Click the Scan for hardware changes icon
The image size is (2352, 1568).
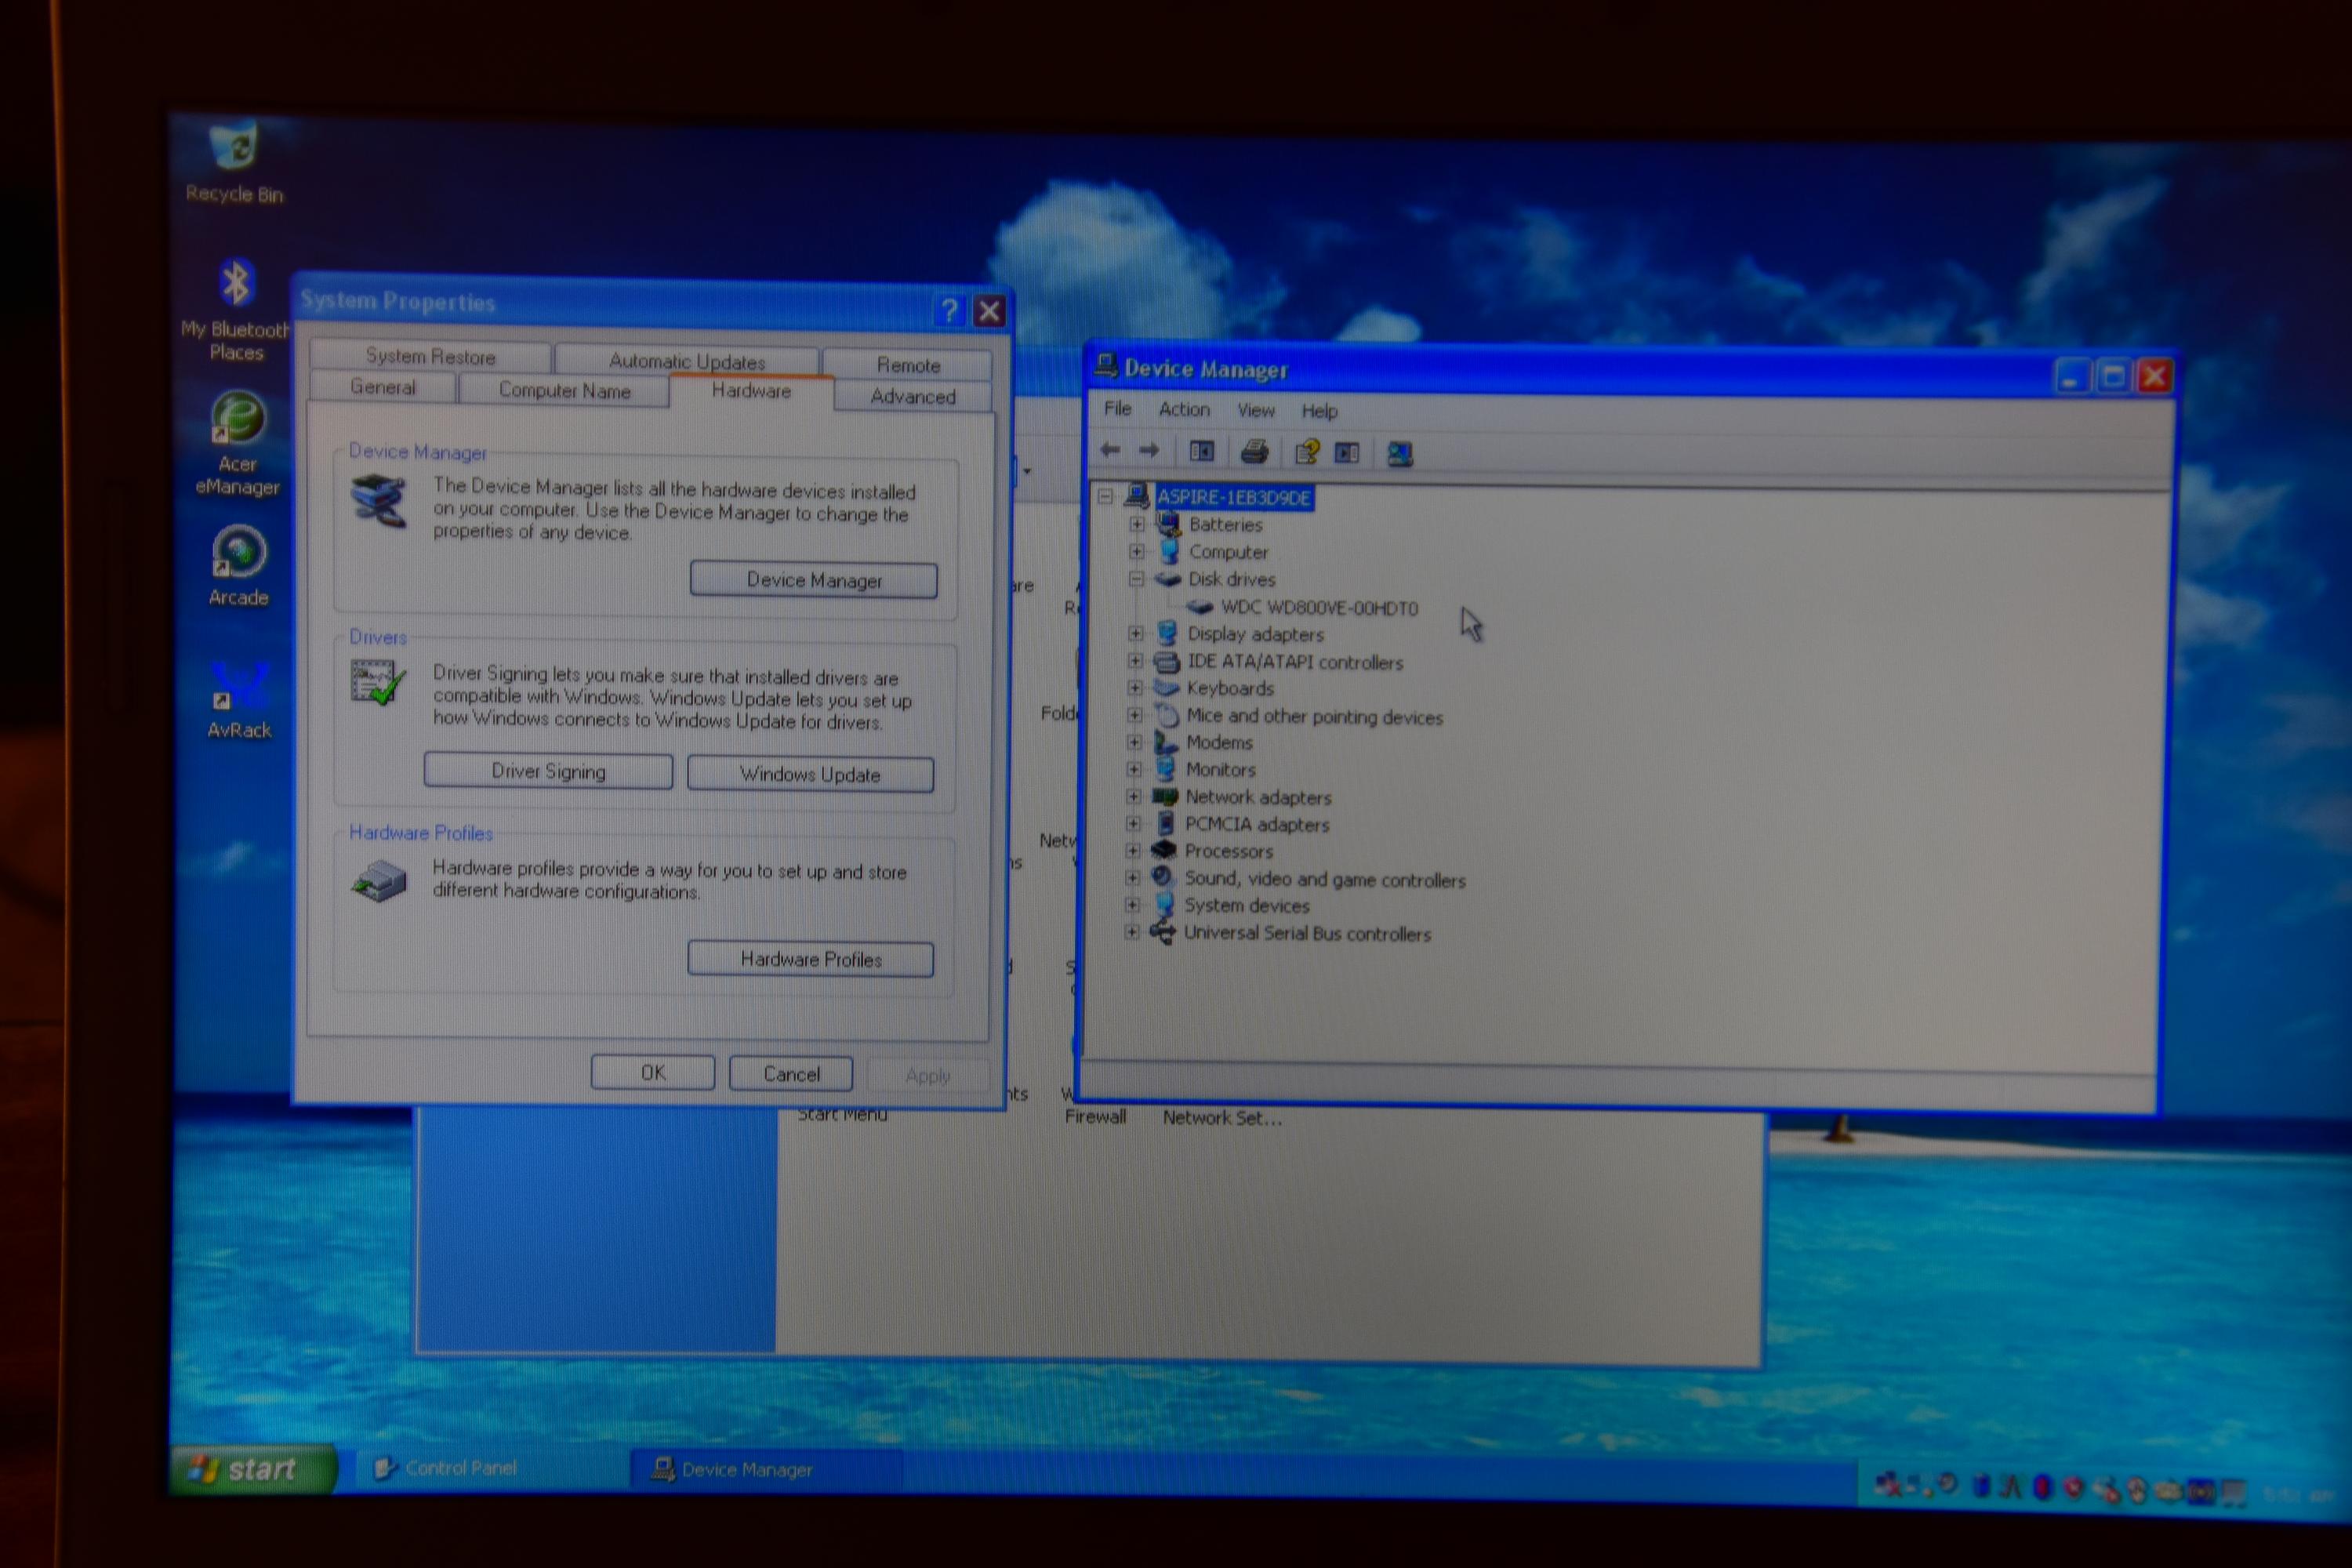coord(1400,455)
